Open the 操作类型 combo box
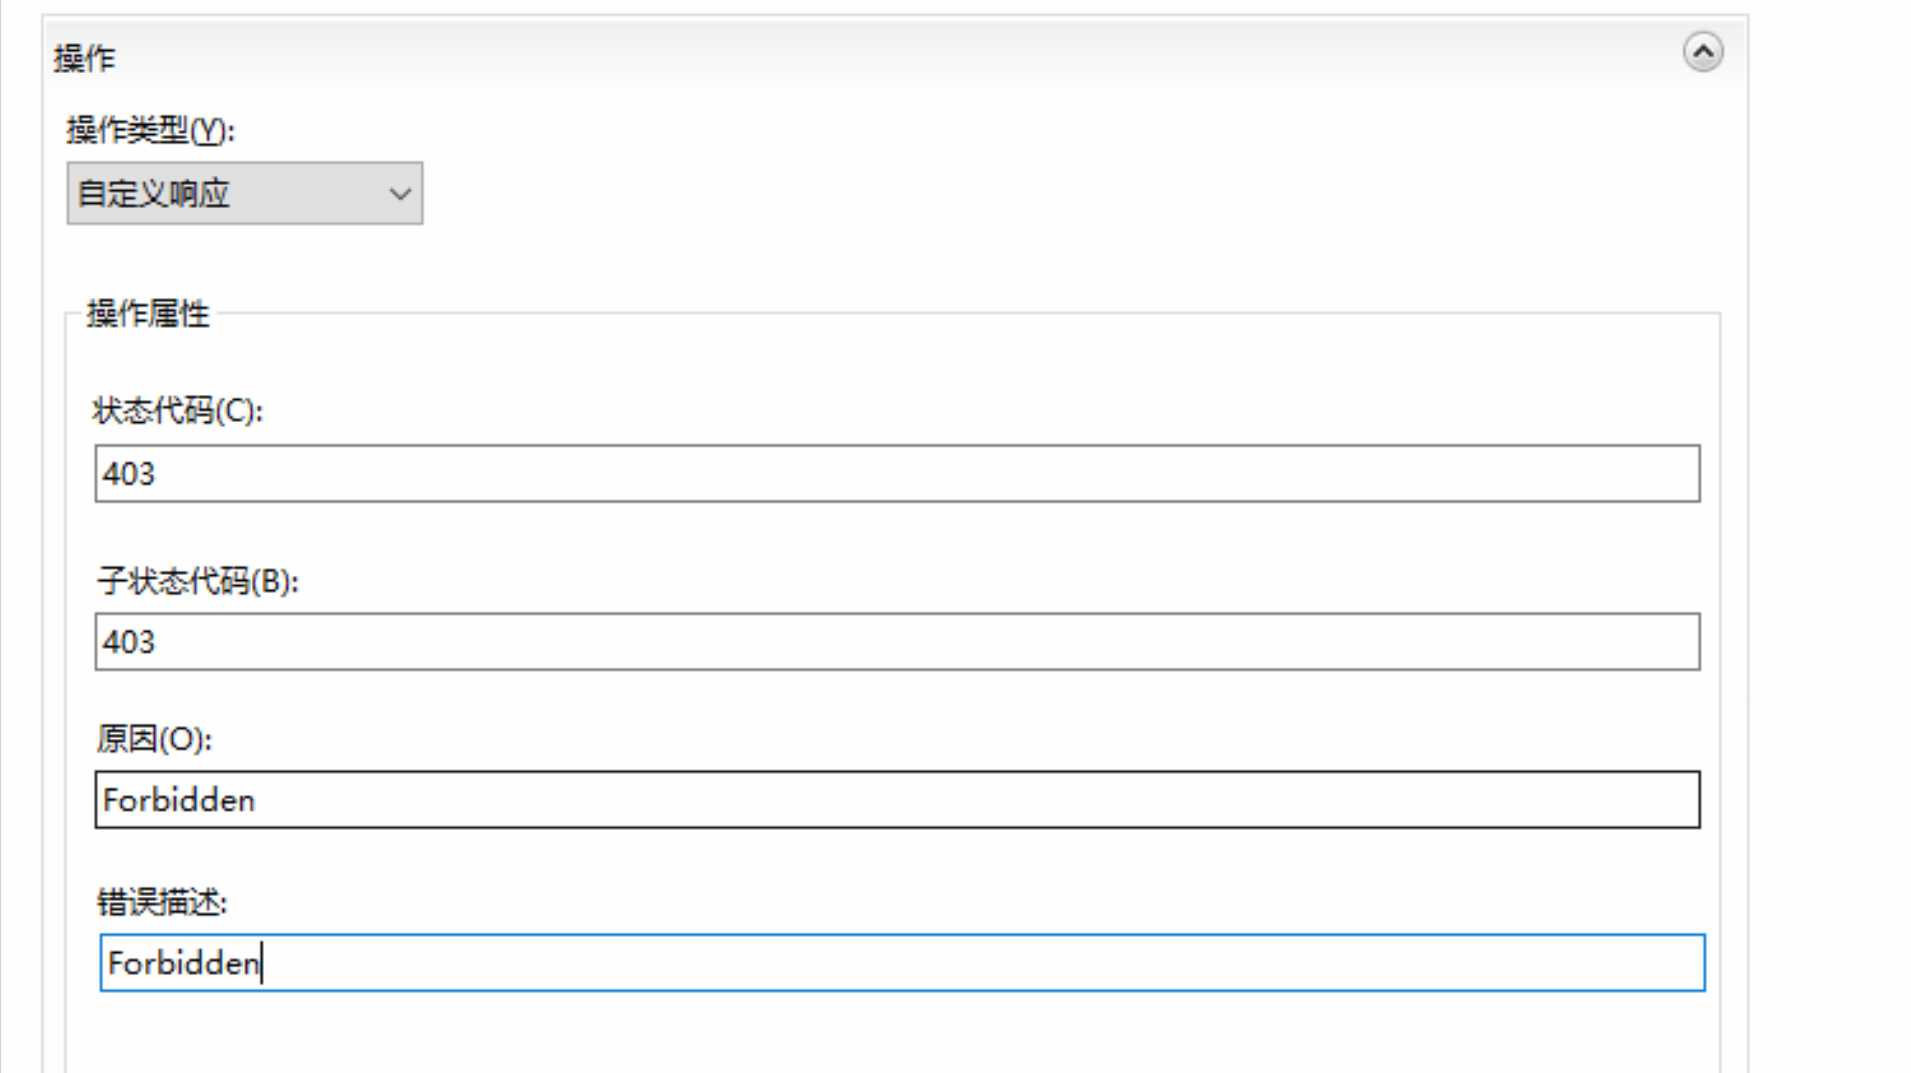 244,193
